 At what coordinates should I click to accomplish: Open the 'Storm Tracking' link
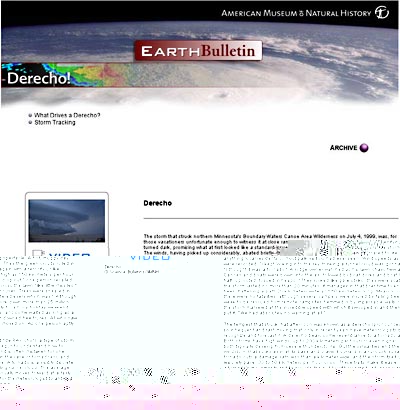[55, 122]
